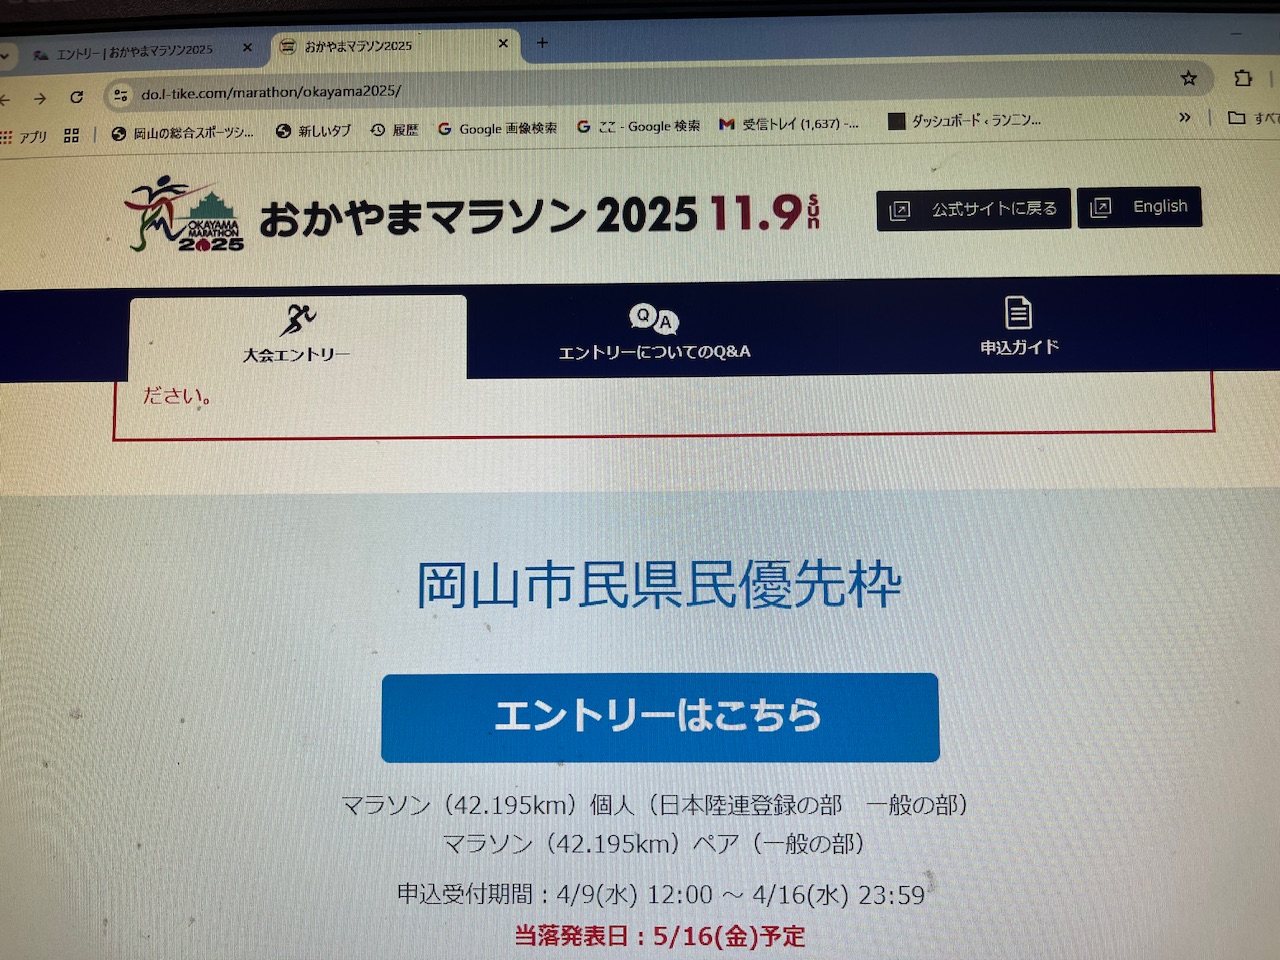The image size is (1280, 960).
Task: Open bookmark tab groups grid icon
Action: point(71,135)
